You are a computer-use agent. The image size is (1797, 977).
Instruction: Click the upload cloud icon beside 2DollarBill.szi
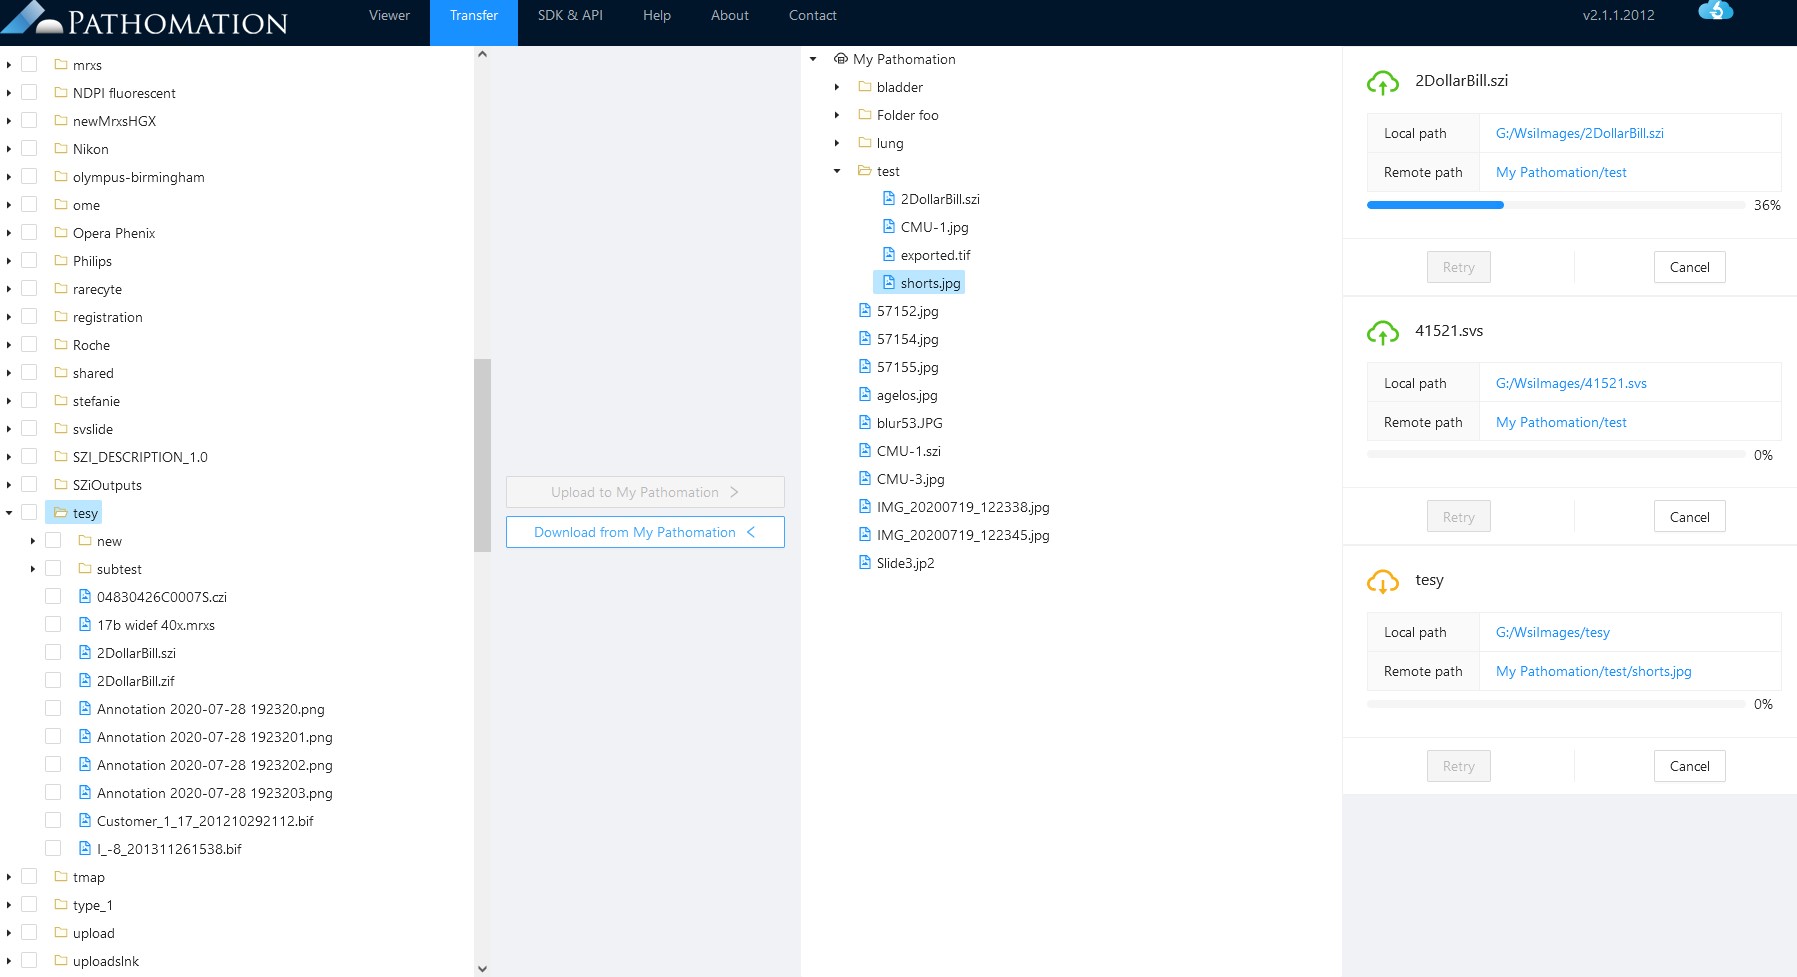[1383, 83]
